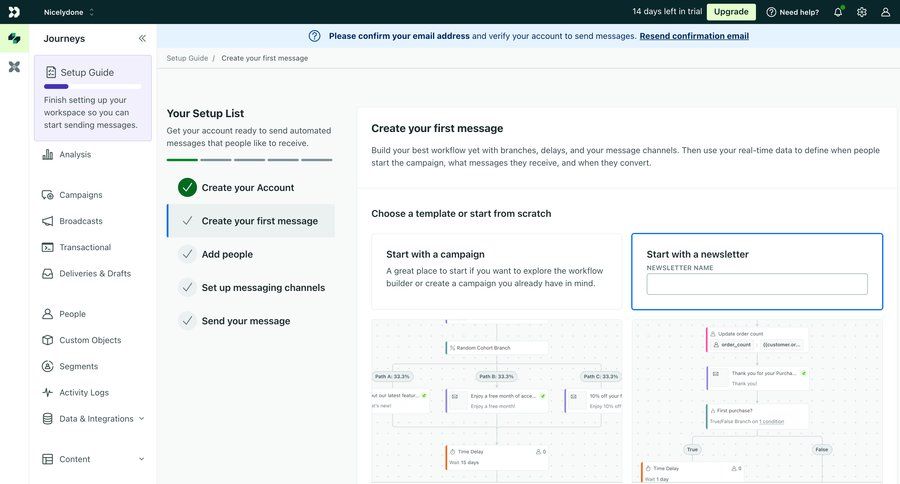Screen dimensions: 900x484
Task: Open the Nicelydone workspace switcher
Action: click(x=68, y=12)
